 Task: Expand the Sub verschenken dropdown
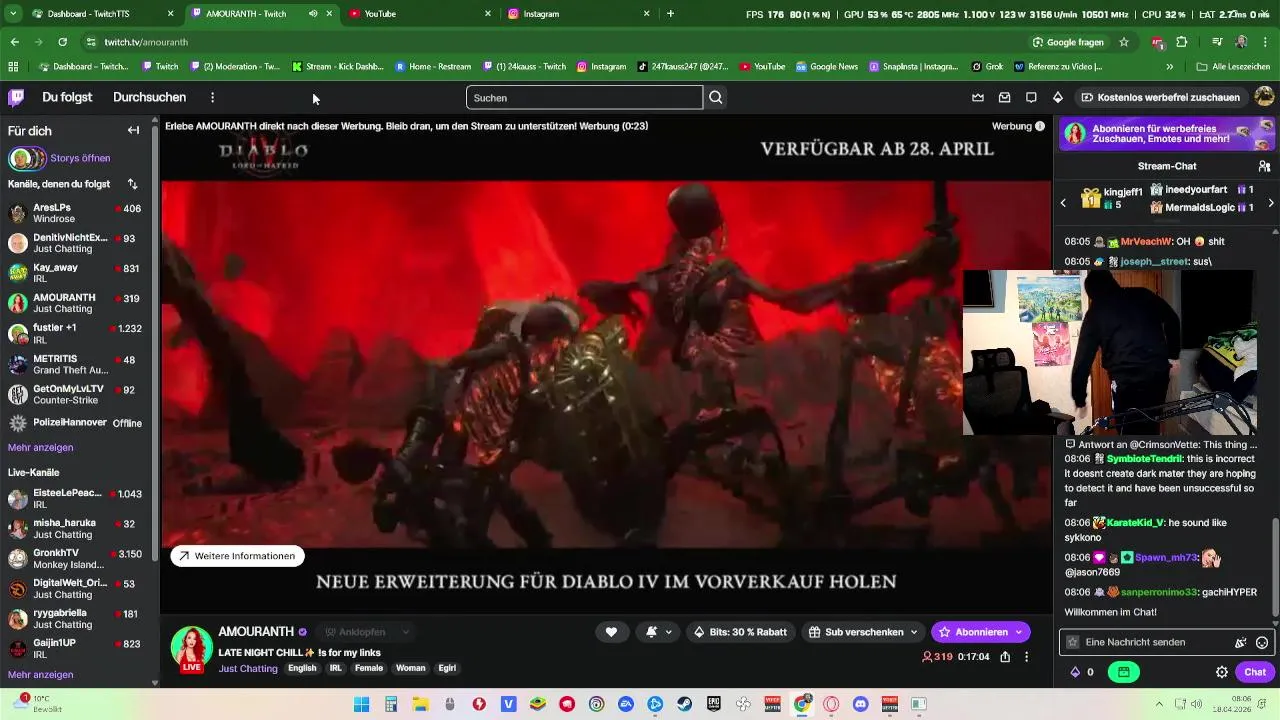pyautogui.click(x=914, y=632)
